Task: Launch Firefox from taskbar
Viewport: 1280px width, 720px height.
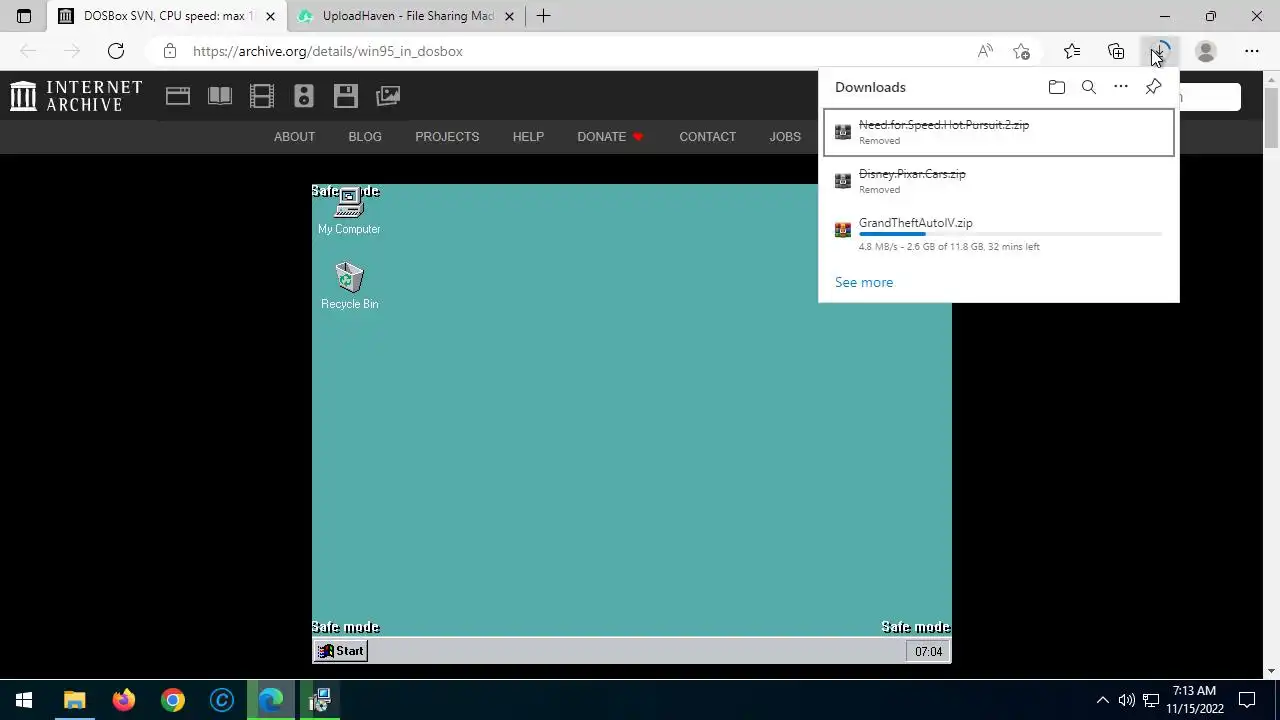Action: [x=124, y=700]
